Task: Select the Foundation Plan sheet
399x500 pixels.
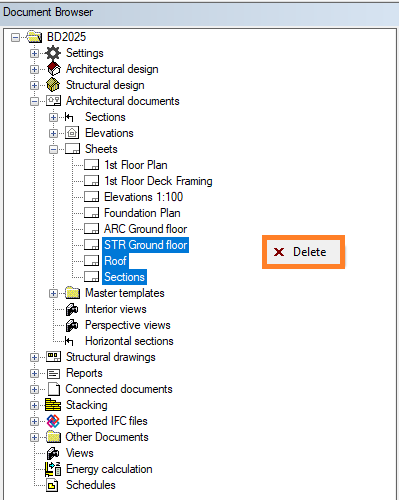Action: pos(142,213)
